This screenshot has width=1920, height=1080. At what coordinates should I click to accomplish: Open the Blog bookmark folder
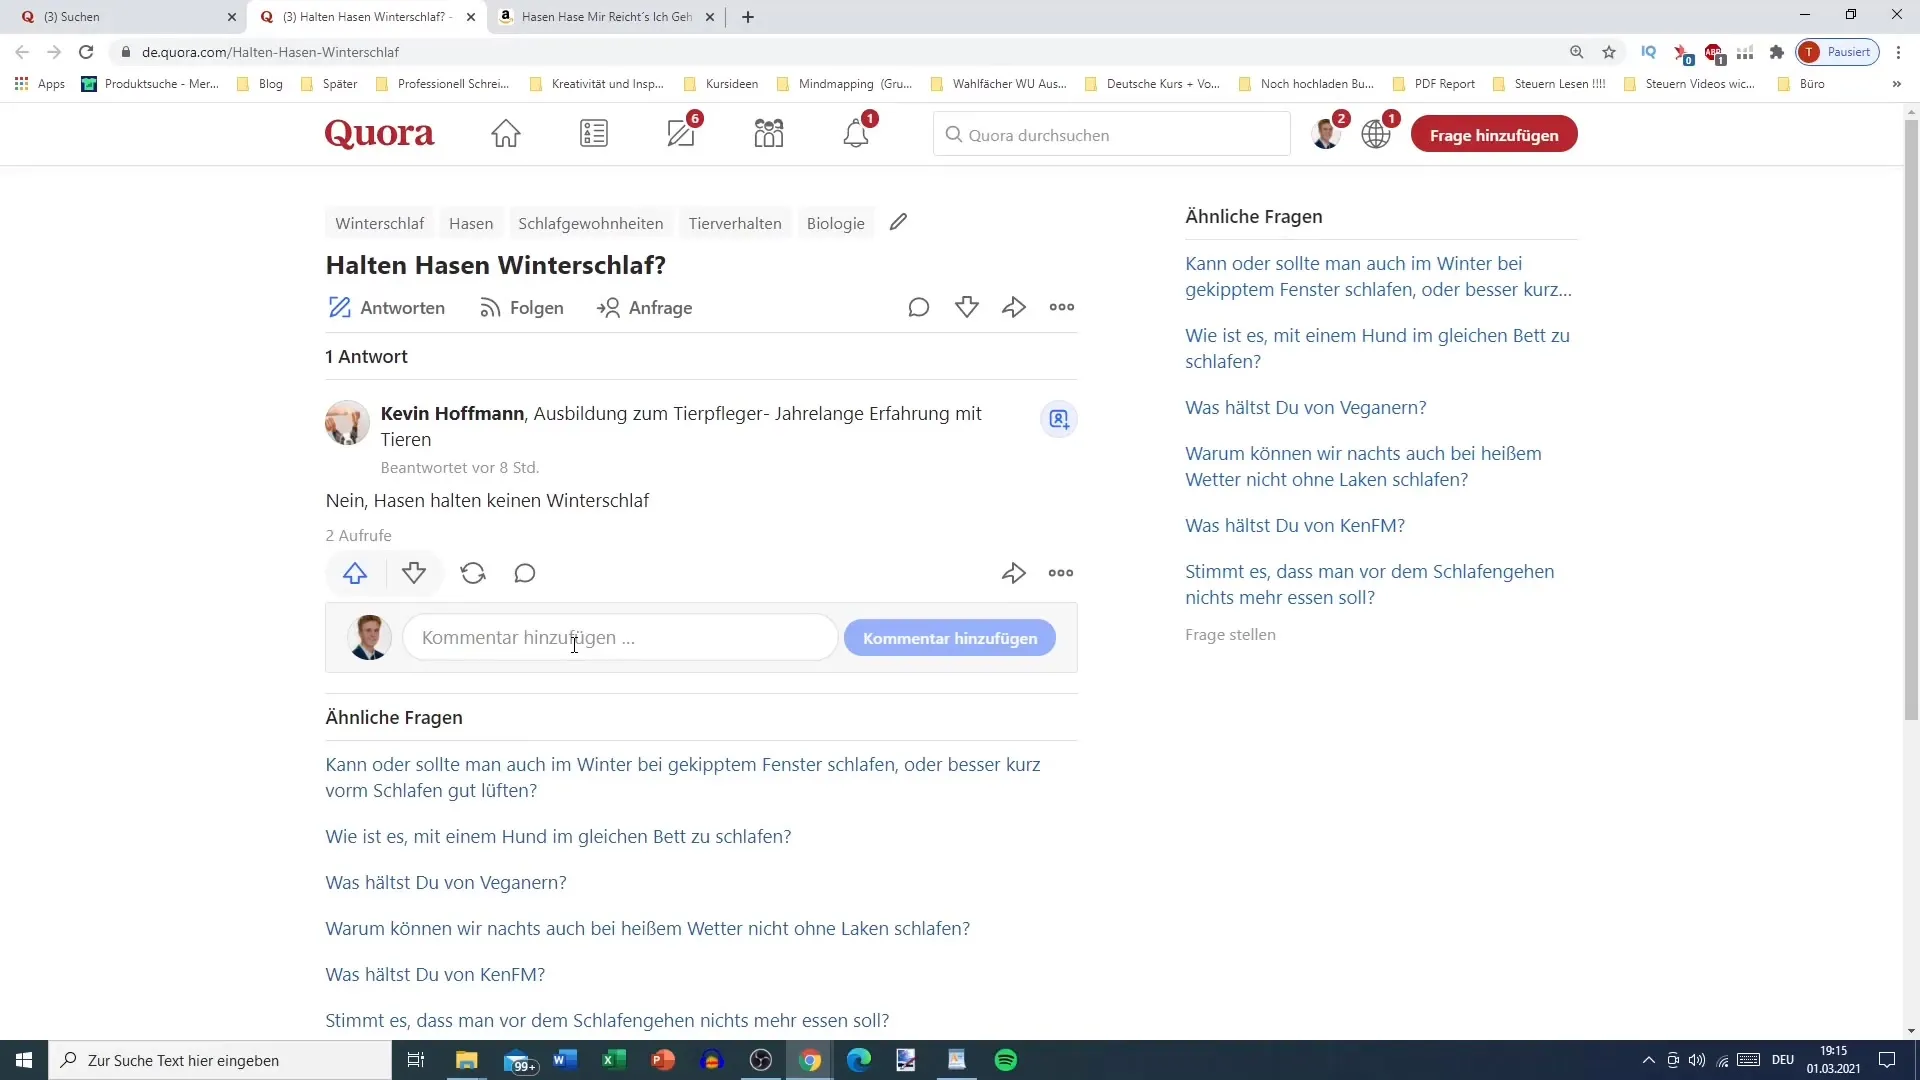click(260, 84)
